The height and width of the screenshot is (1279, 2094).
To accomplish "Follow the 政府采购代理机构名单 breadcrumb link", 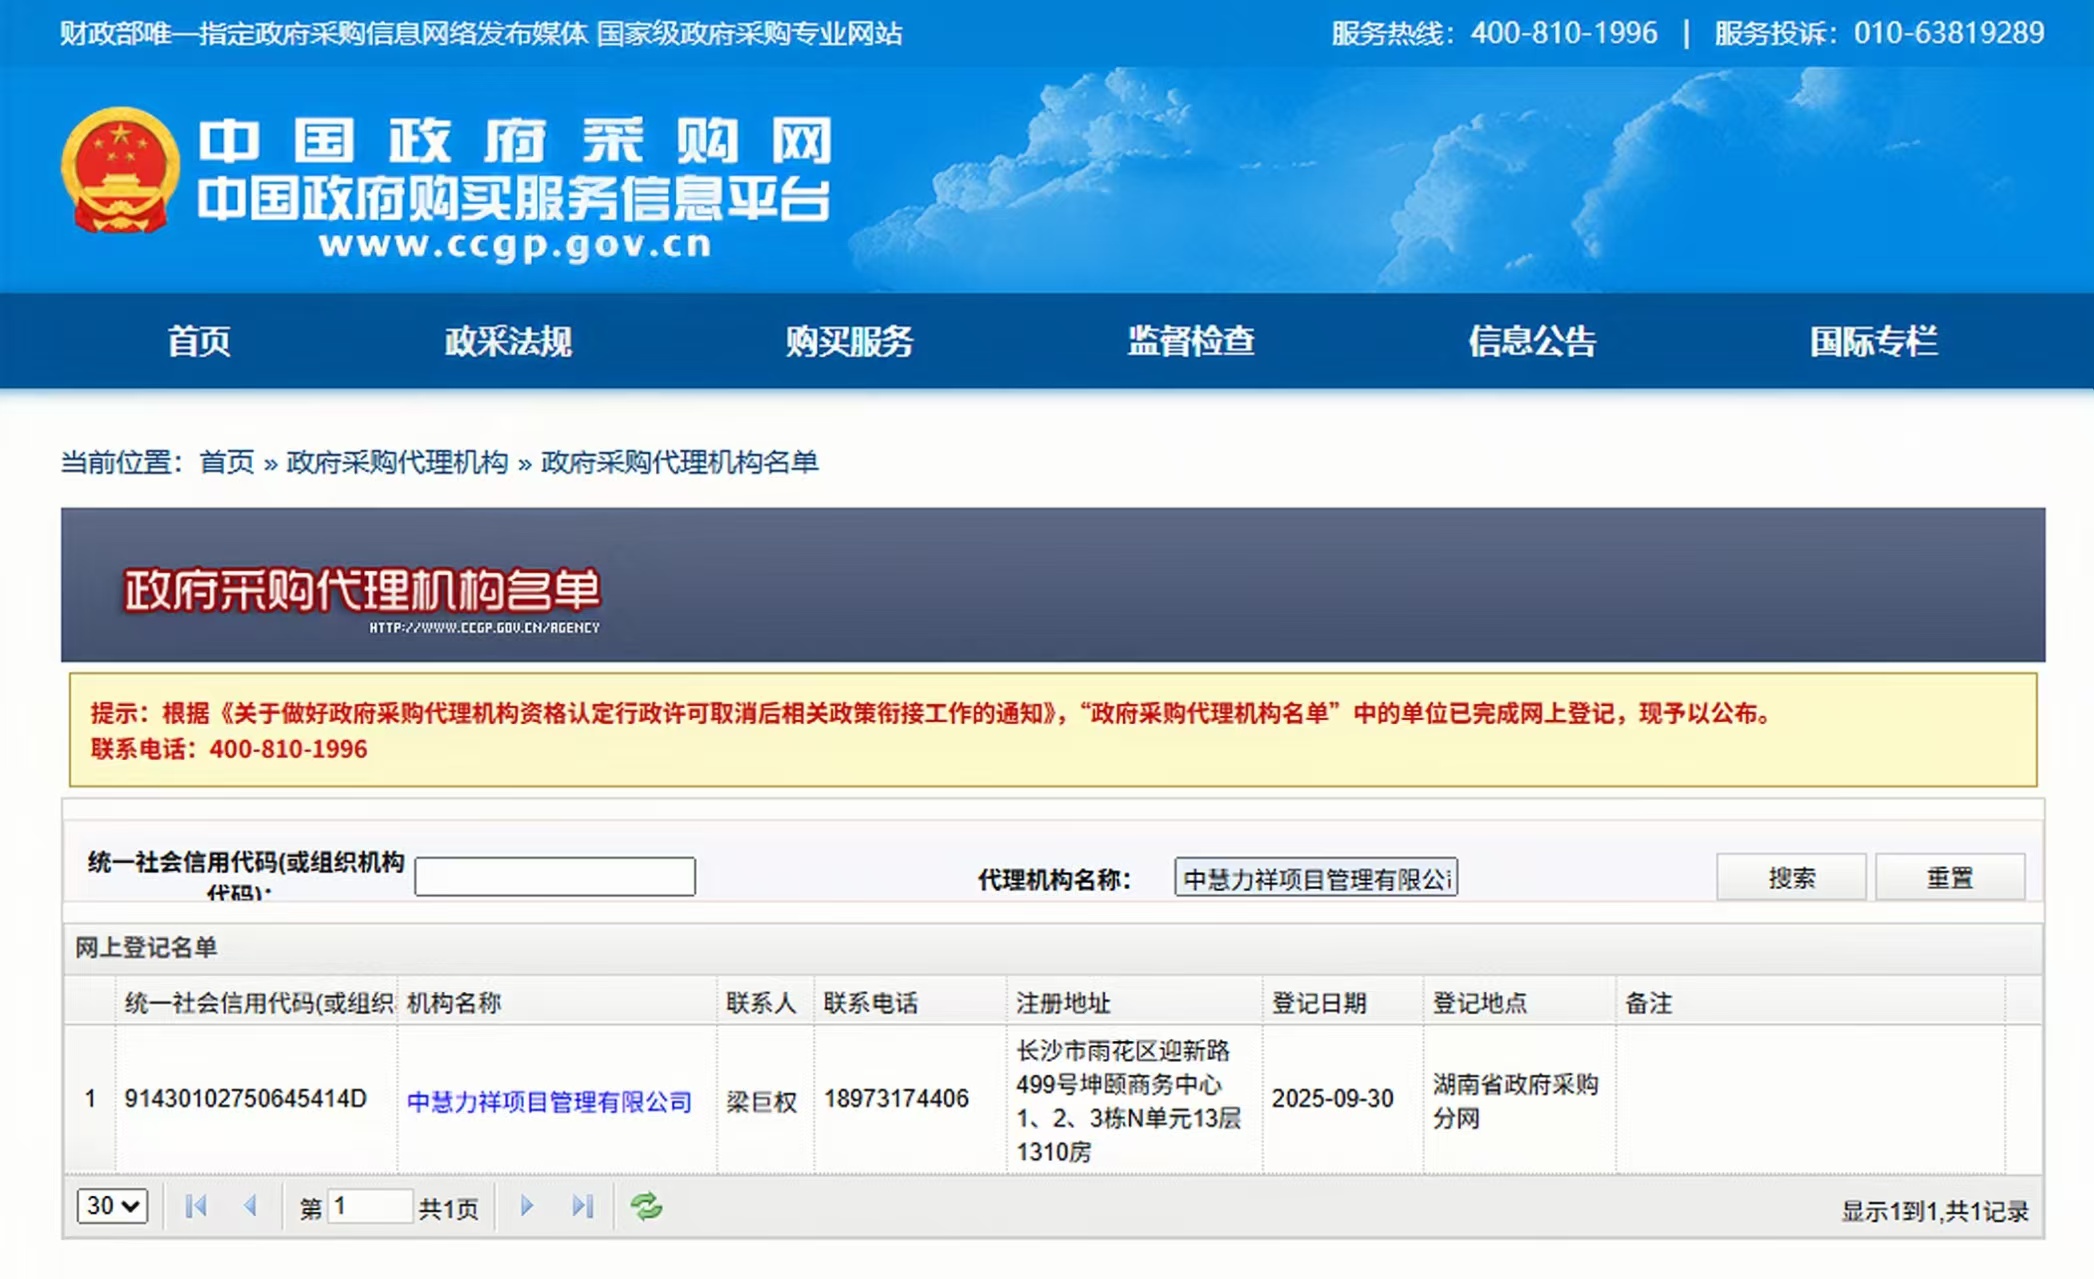I will coord(679,462).
